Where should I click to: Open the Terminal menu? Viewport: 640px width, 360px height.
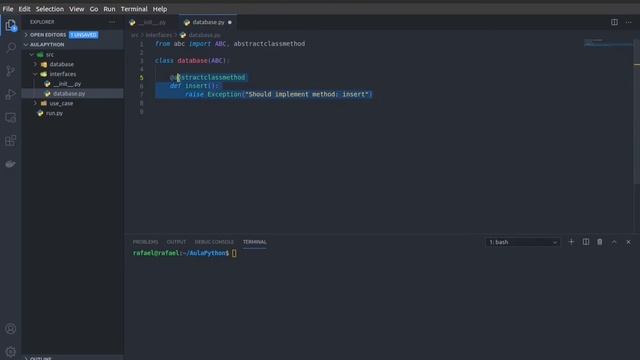134,9
